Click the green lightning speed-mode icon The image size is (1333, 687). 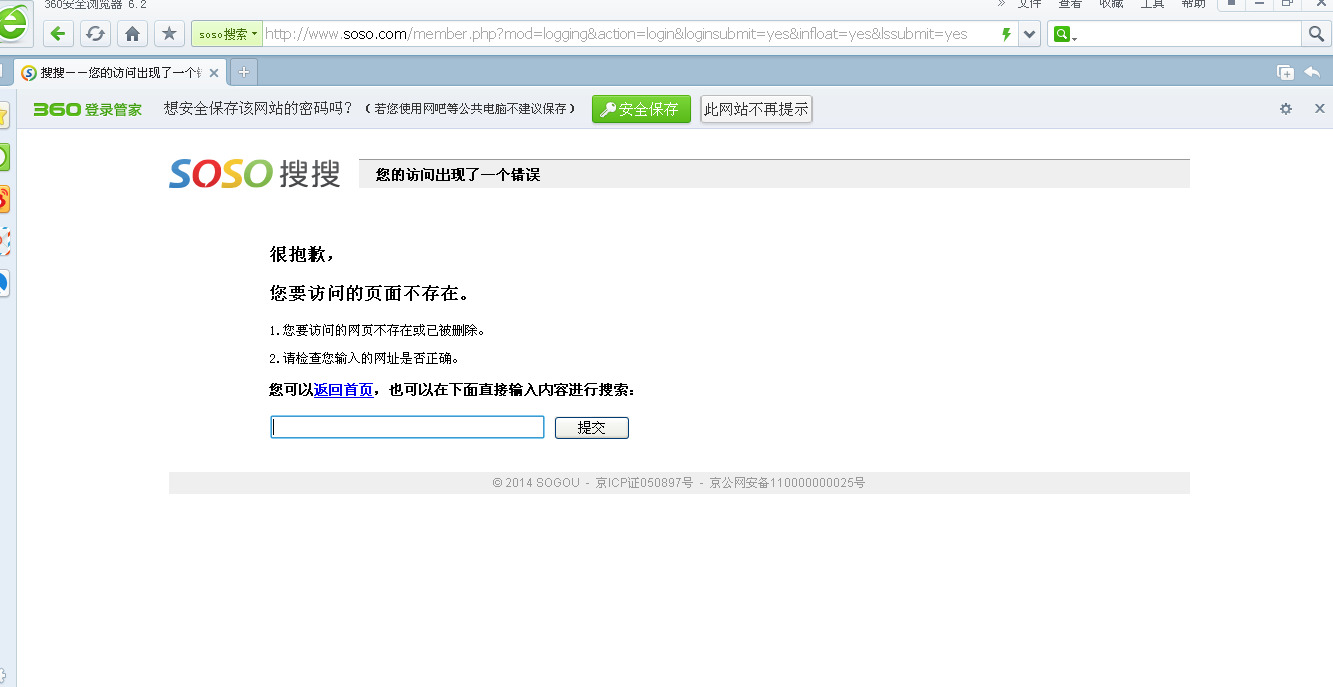pos(1006,34)
